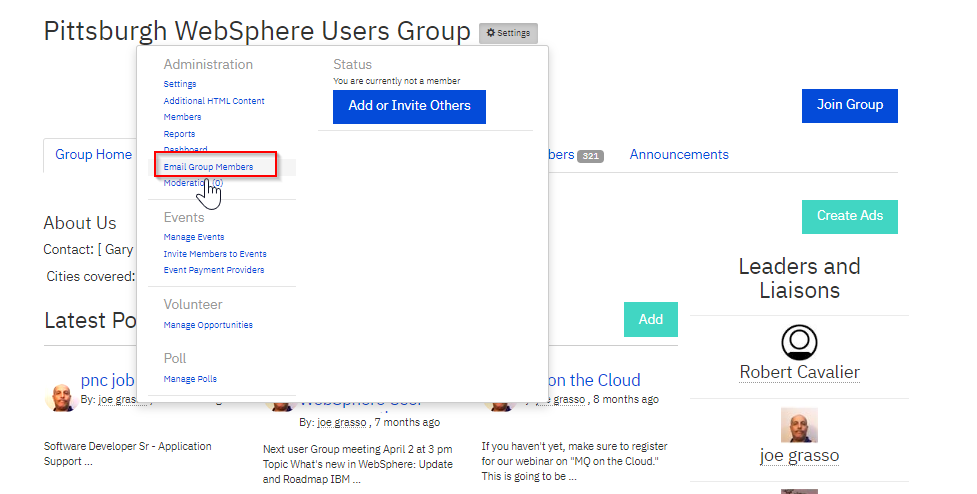Open Manage Opportunities under Volunteer
The height and width of the screenshot is (494, 977).
208,325
